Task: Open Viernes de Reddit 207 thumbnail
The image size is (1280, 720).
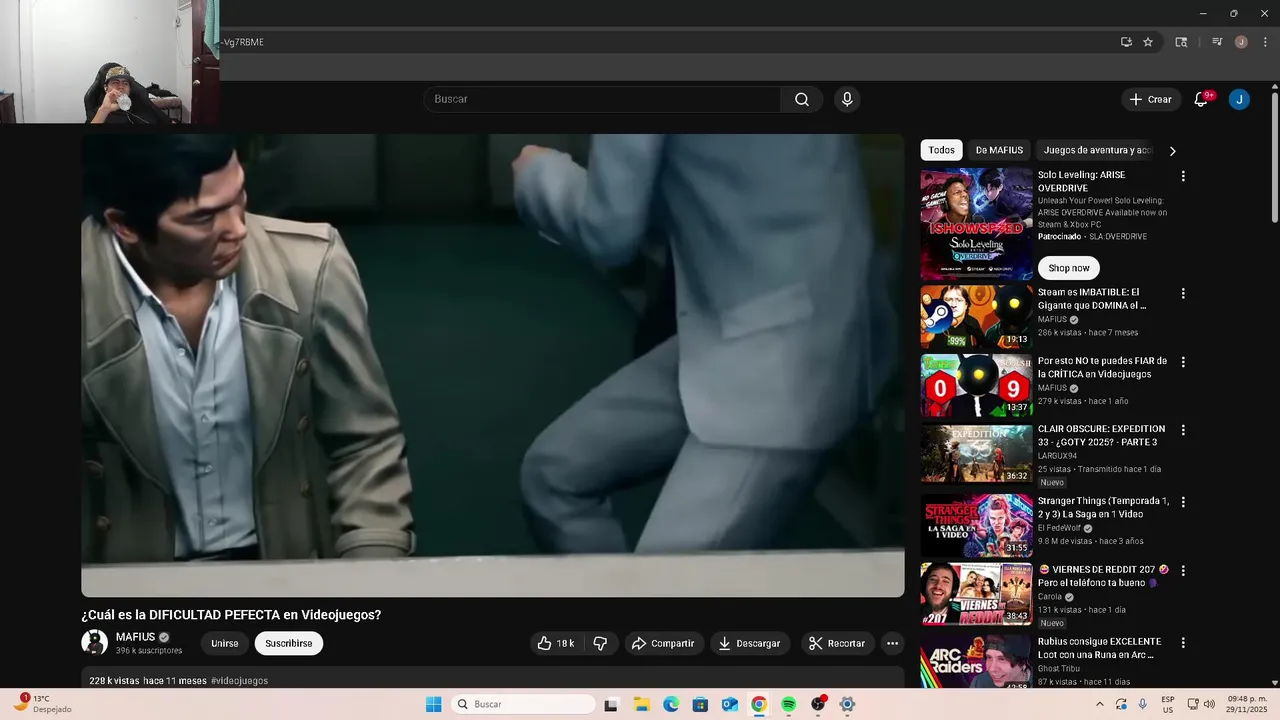Action: click(x=976, y=594)
